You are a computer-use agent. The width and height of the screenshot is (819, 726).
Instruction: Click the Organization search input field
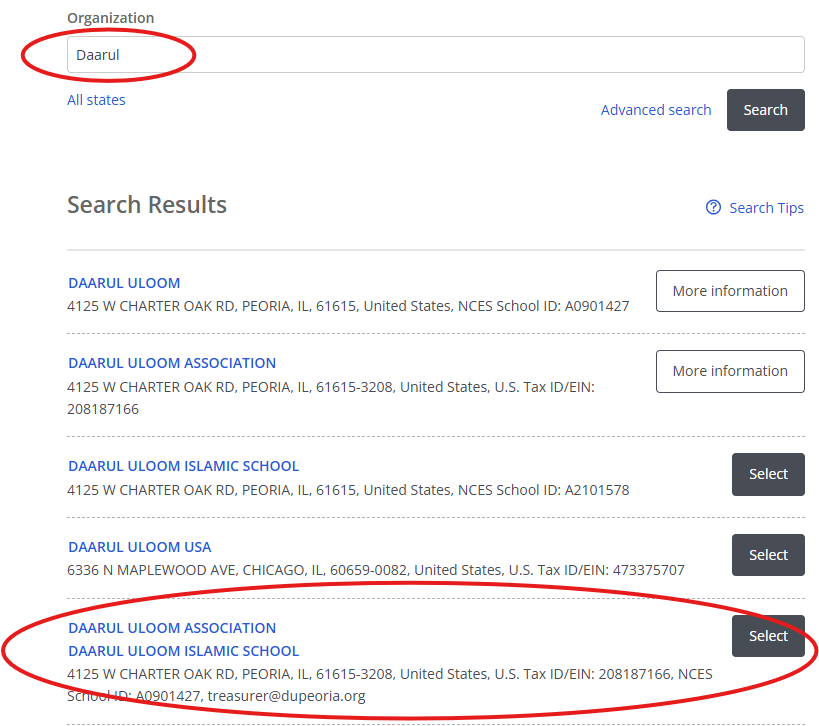pyautogui.click(x=436, y=54)
